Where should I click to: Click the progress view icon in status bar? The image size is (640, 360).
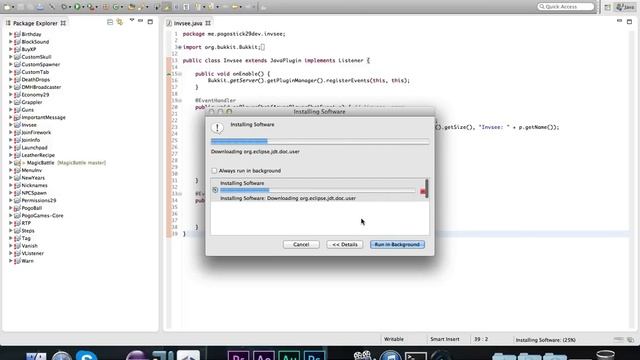631,340
